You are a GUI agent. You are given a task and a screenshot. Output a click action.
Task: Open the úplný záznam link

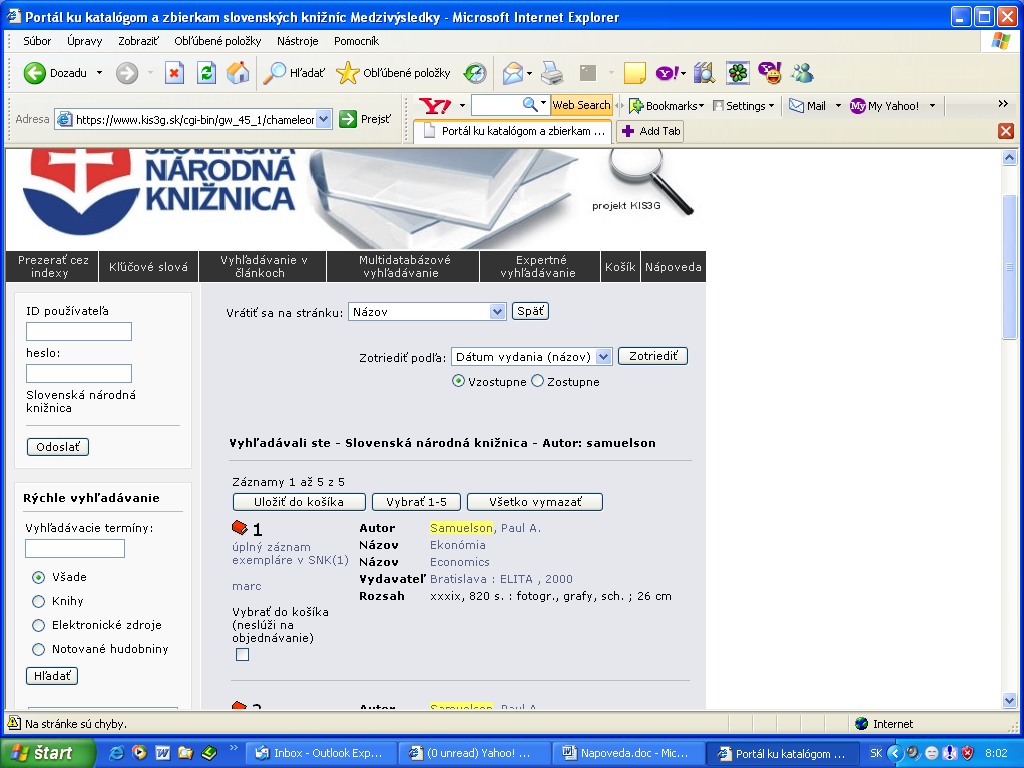pos(271,547)
